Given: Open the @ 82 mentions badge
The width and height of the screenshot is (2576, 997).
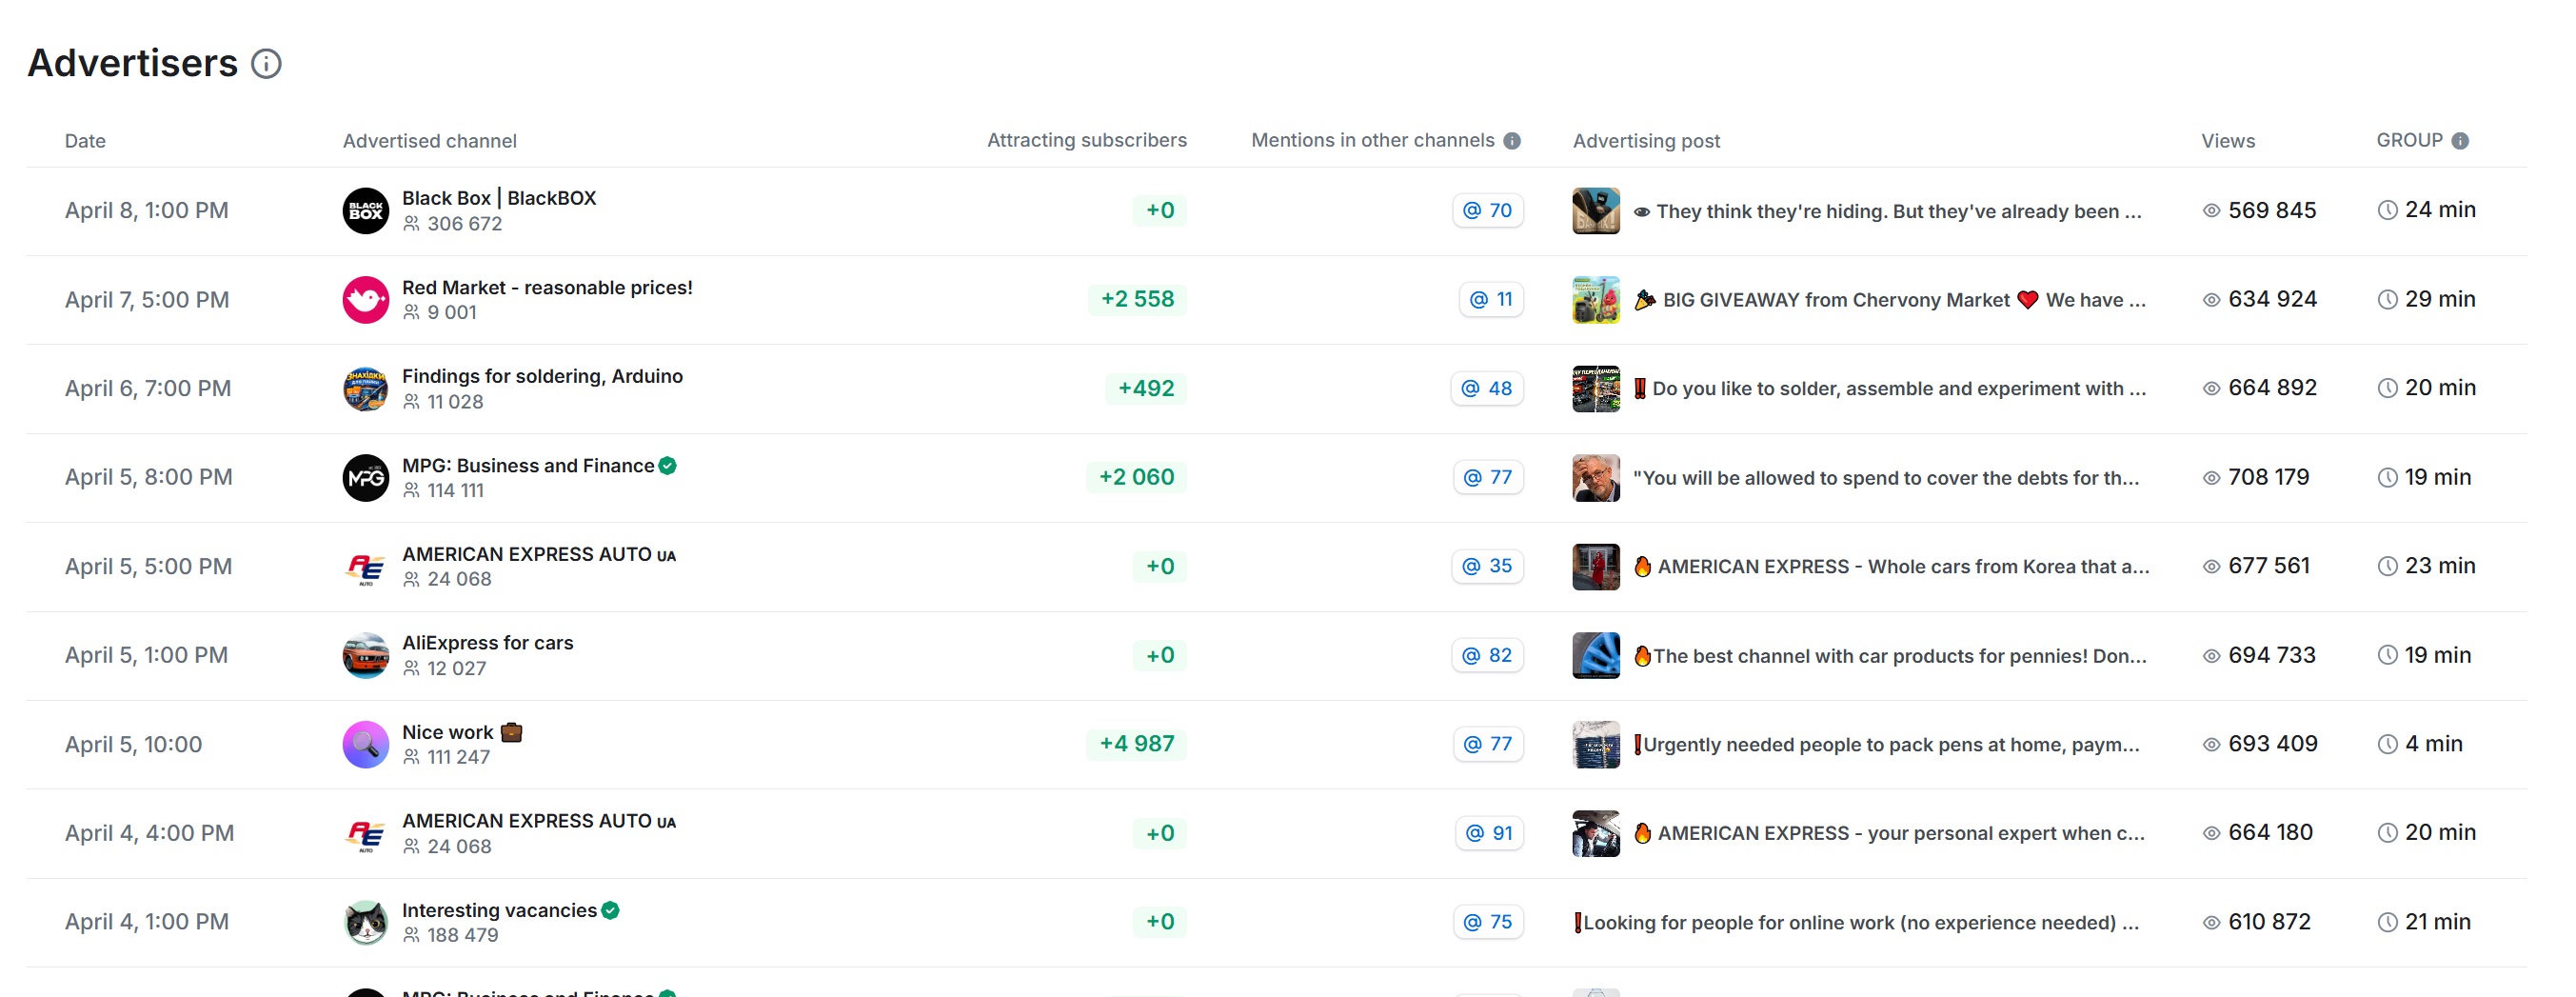Looking at the screenshot, I should coord(1487,656).
